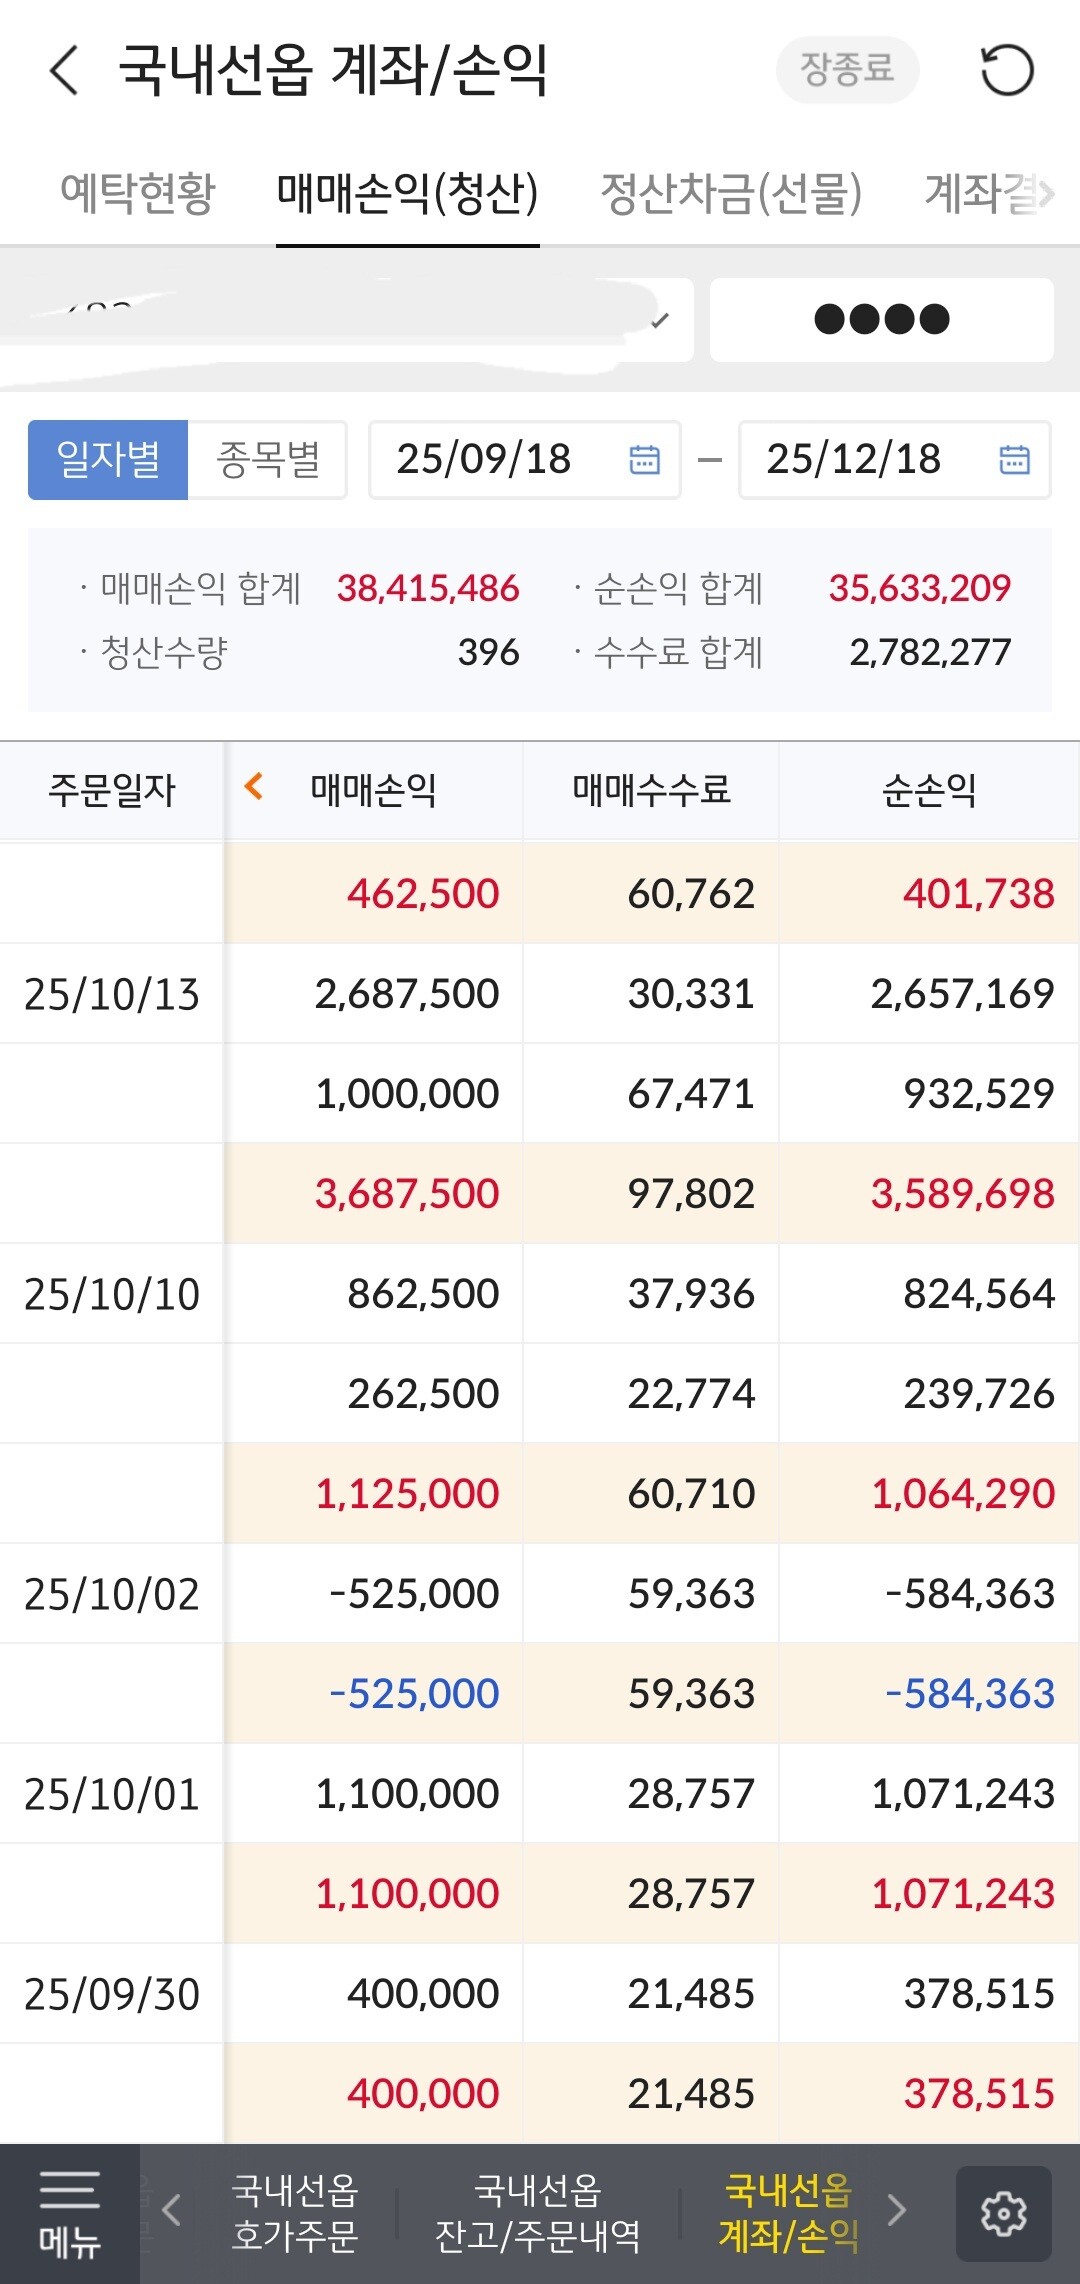Tap the back arrow icon
The height and width of the screenshot is (2284, 1080).
64,71
